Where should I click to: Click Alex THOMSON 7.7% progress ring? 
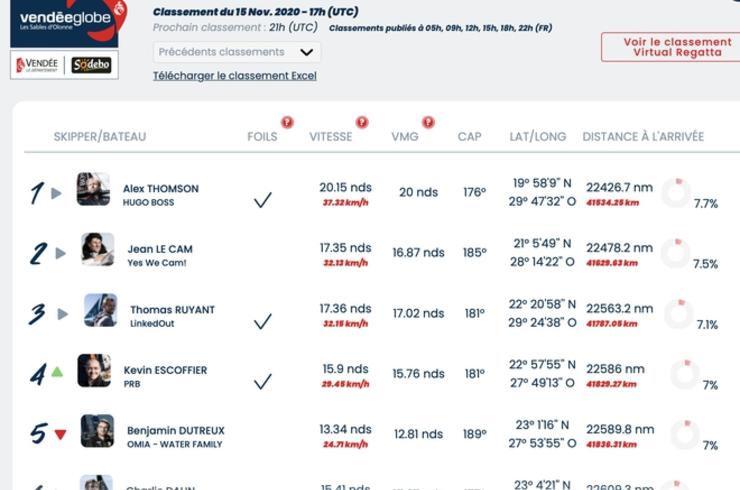tap(676, 193)
